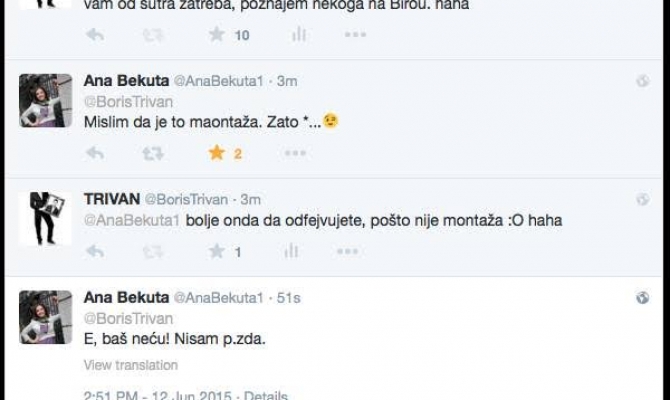Open more options on TRIVAN's tweet
Viewport: 670px width, 400px height.
pos(294,253)
